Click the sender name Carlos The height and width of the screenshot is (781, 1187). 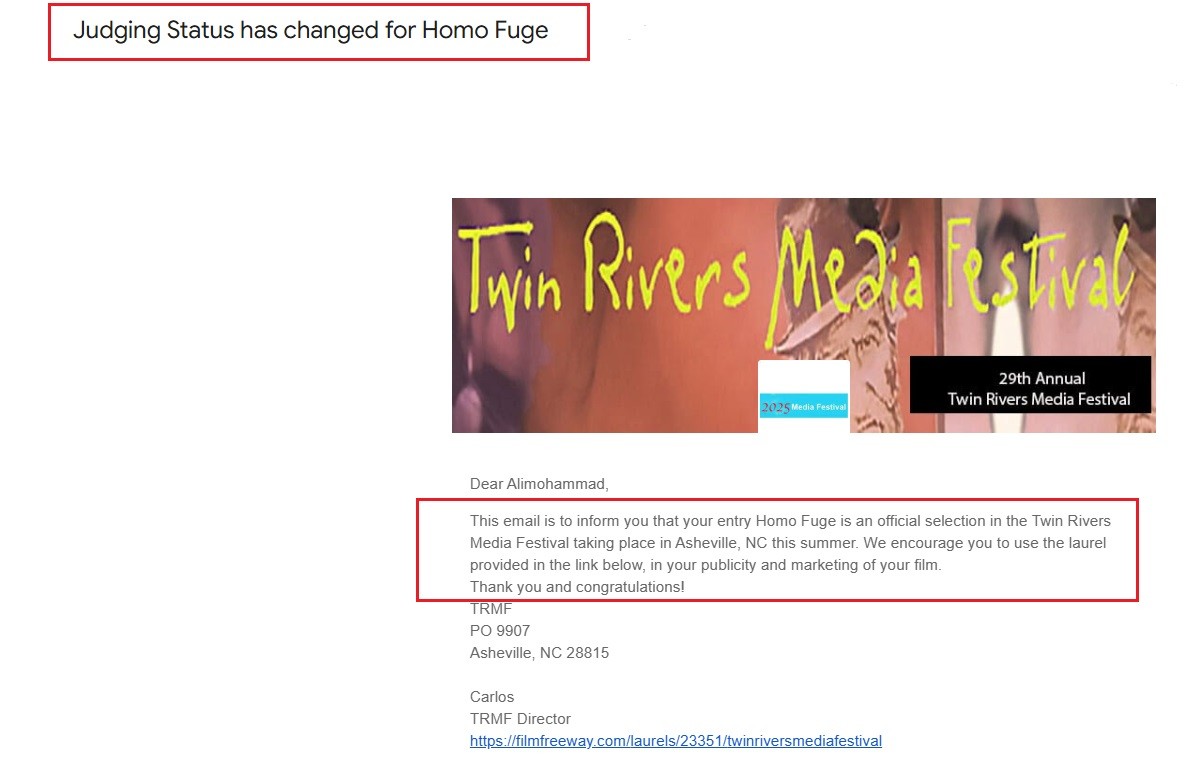(491, 696)
